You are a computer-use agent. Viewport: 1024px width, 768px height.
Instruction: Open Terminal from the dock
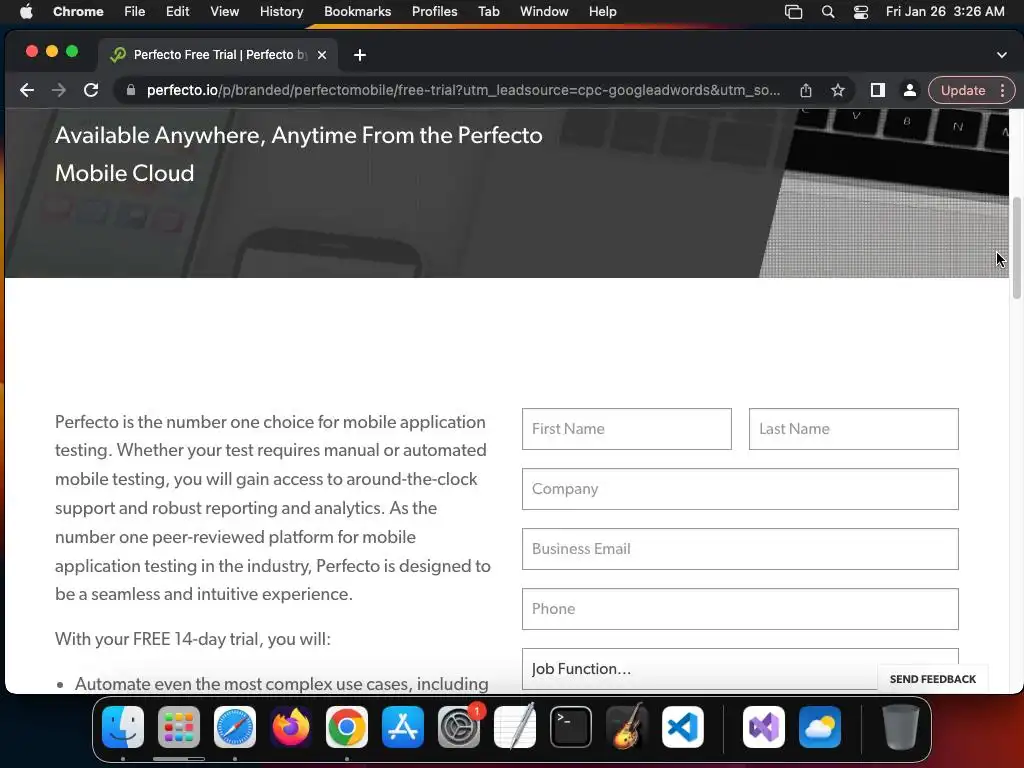click(x=571, y=727)
